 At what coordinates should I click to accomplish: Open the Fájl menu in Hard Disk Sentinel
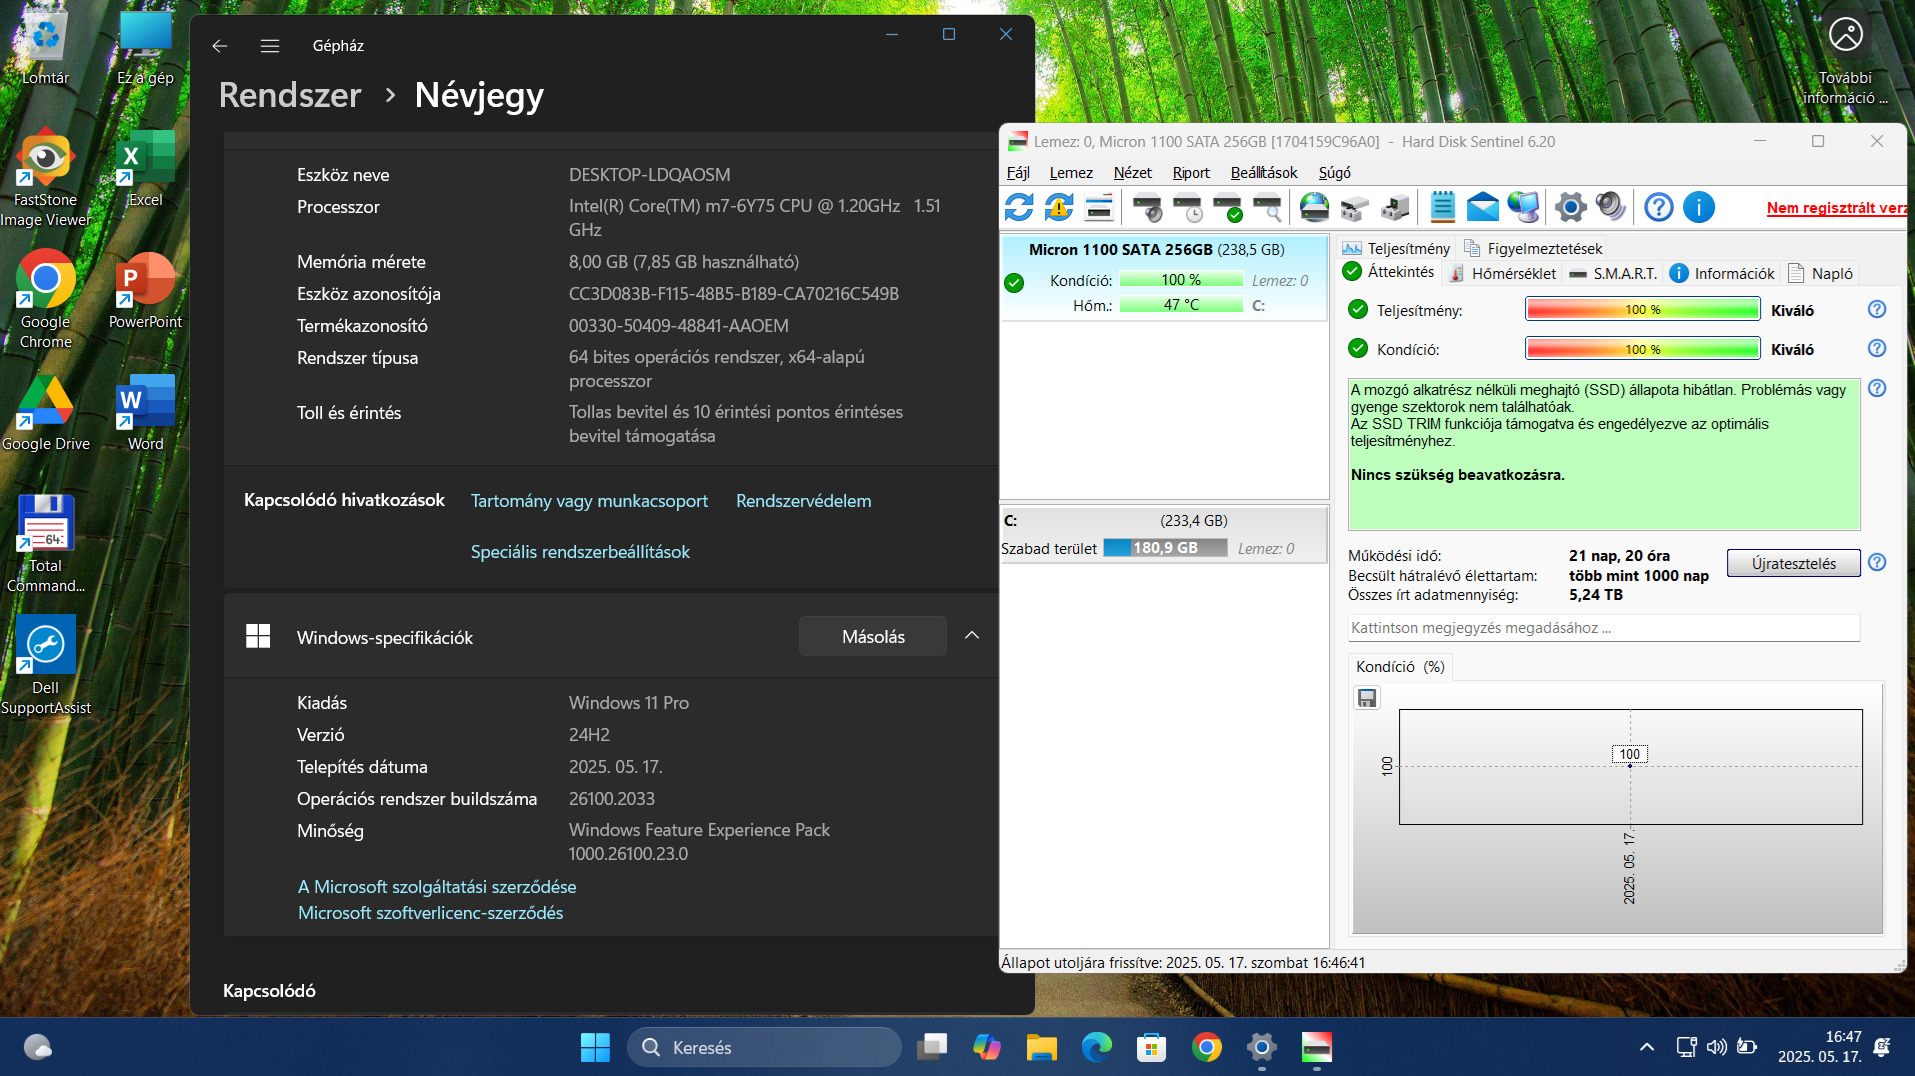click(1018, 173)
